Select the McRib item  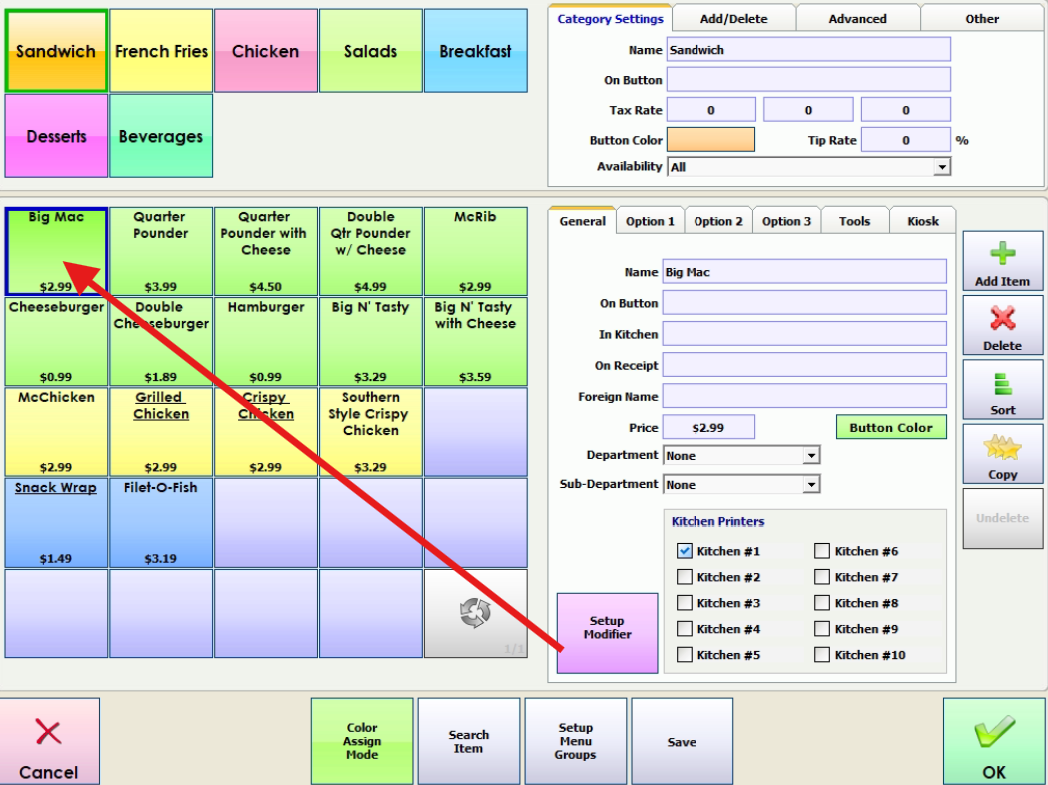(475, 251)
